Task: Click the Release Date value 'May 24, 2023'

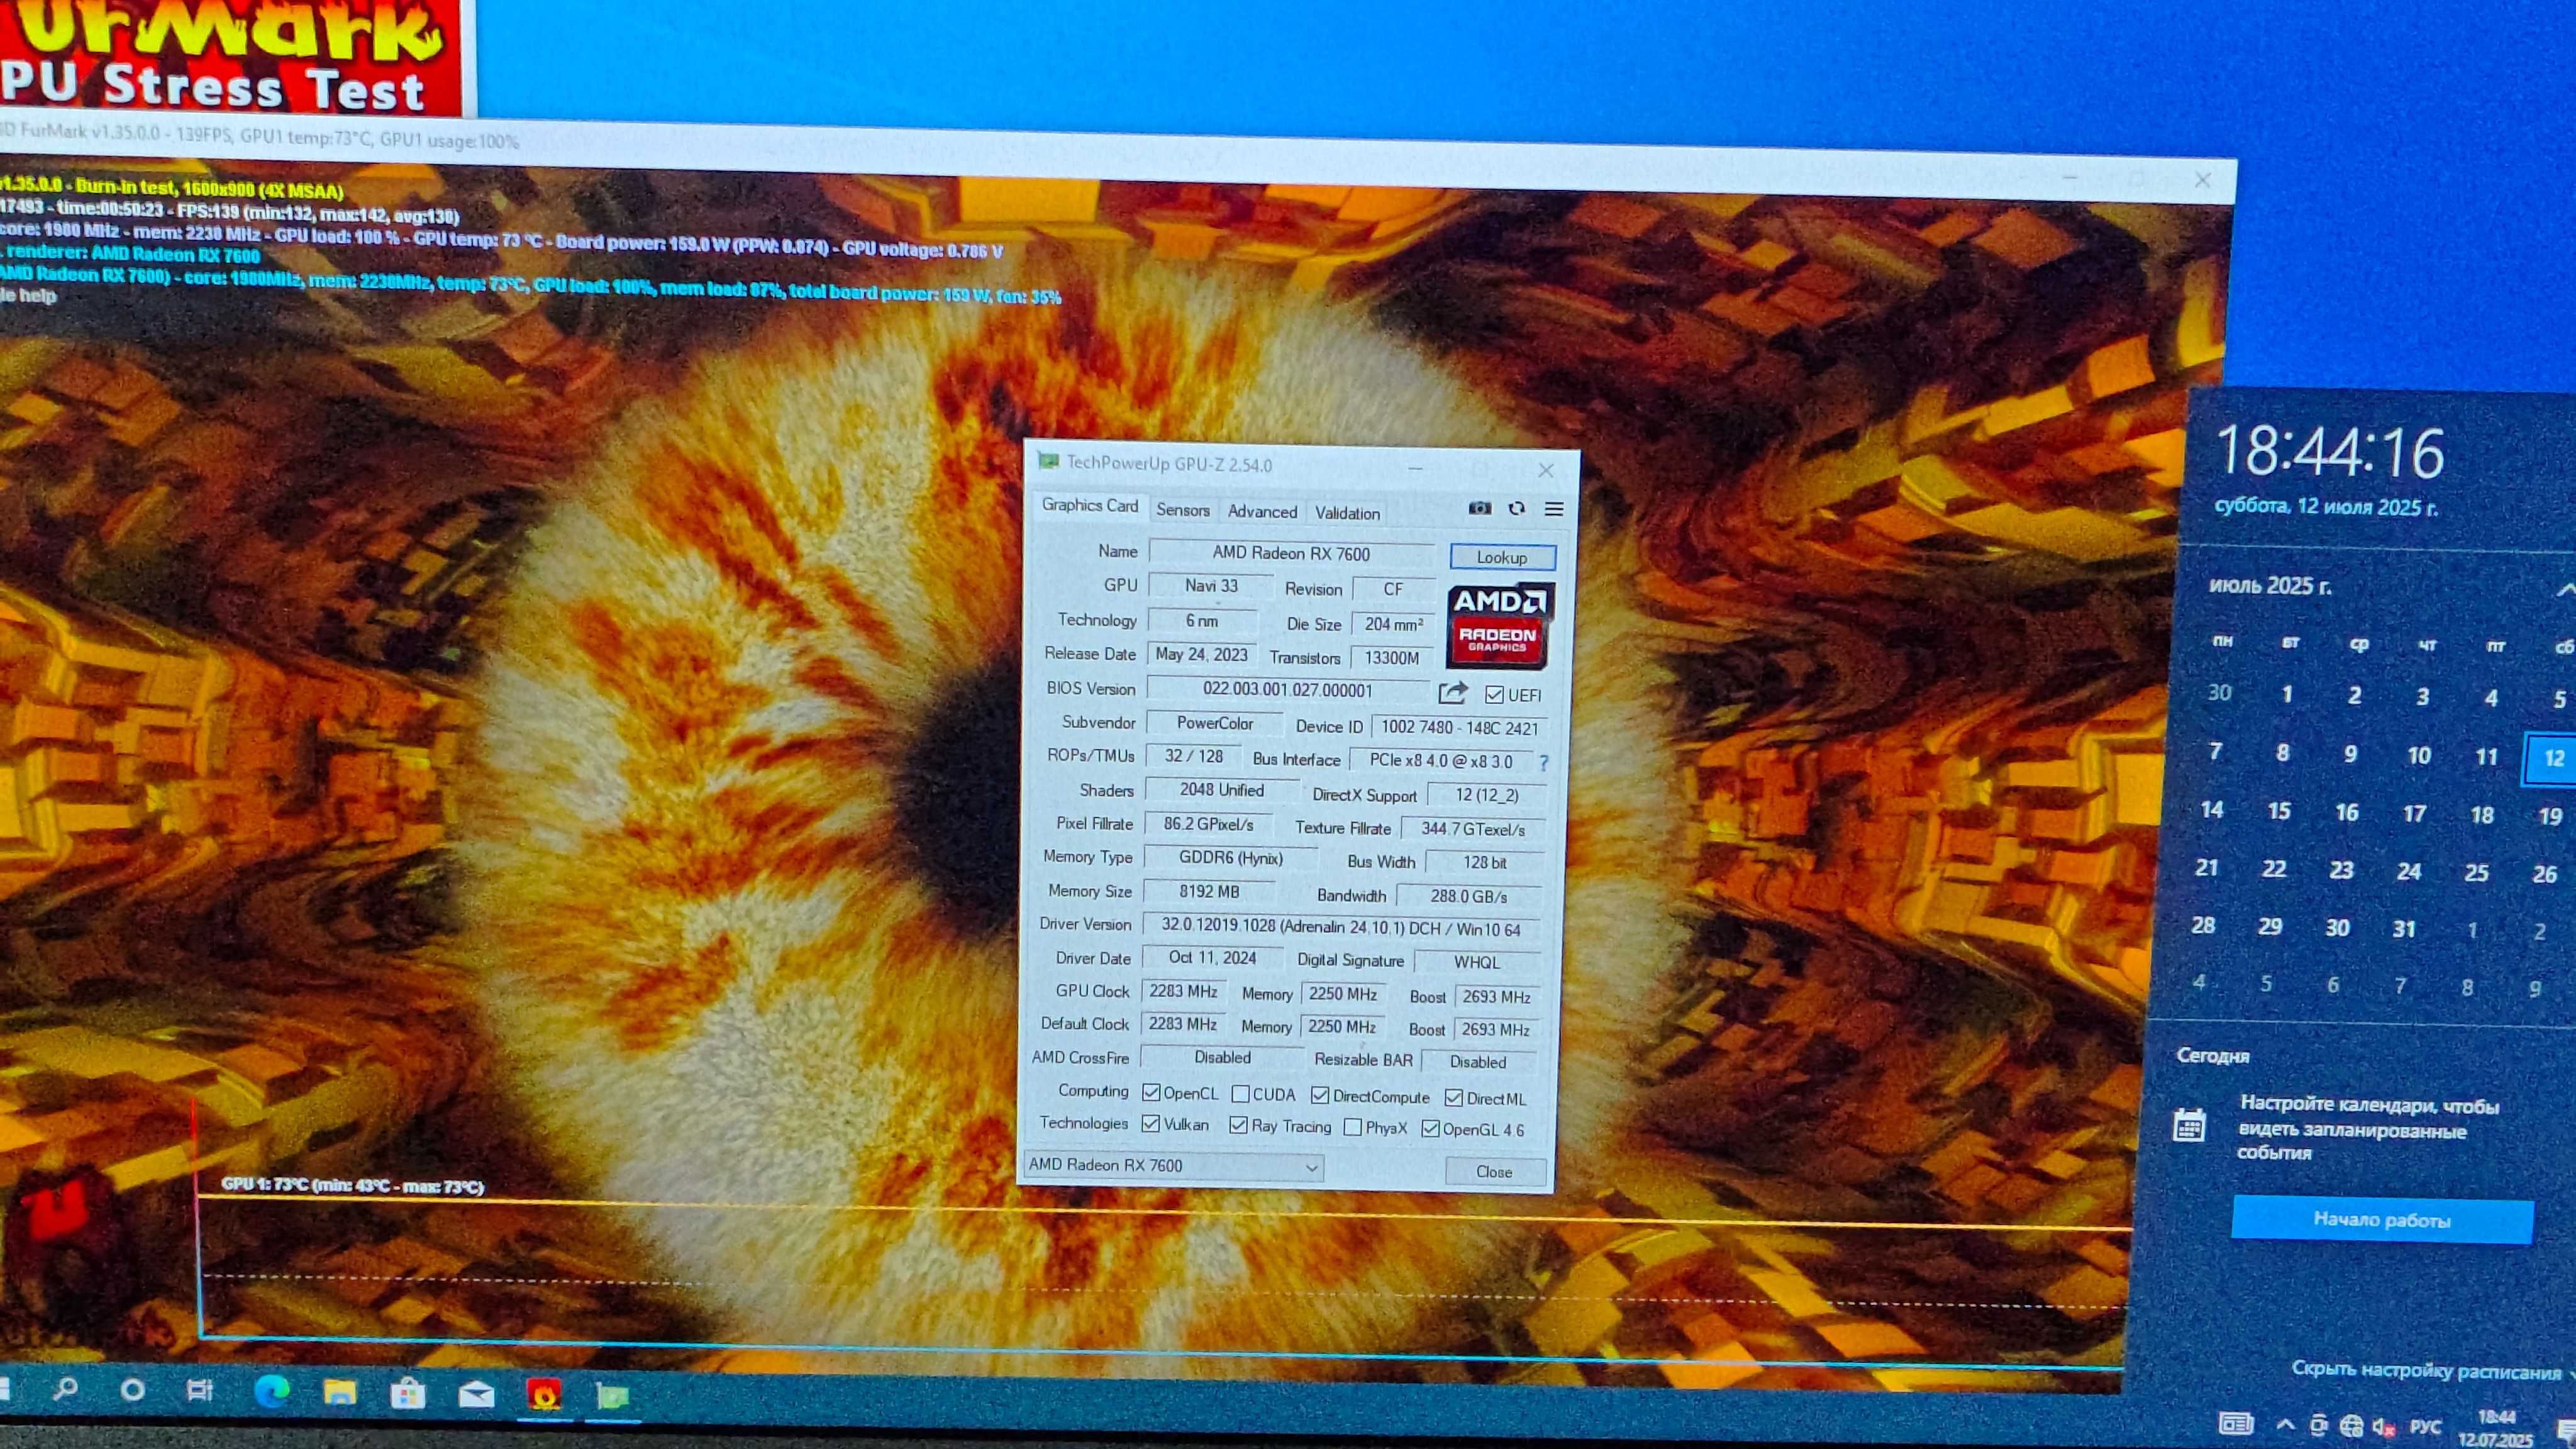Action: tap(1201, 655)
